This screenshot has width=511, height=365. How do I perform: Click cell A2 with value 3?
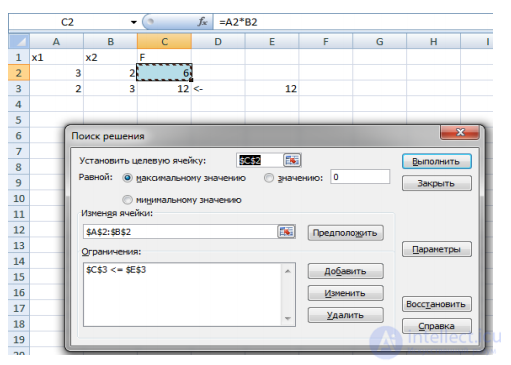[56, 73]
